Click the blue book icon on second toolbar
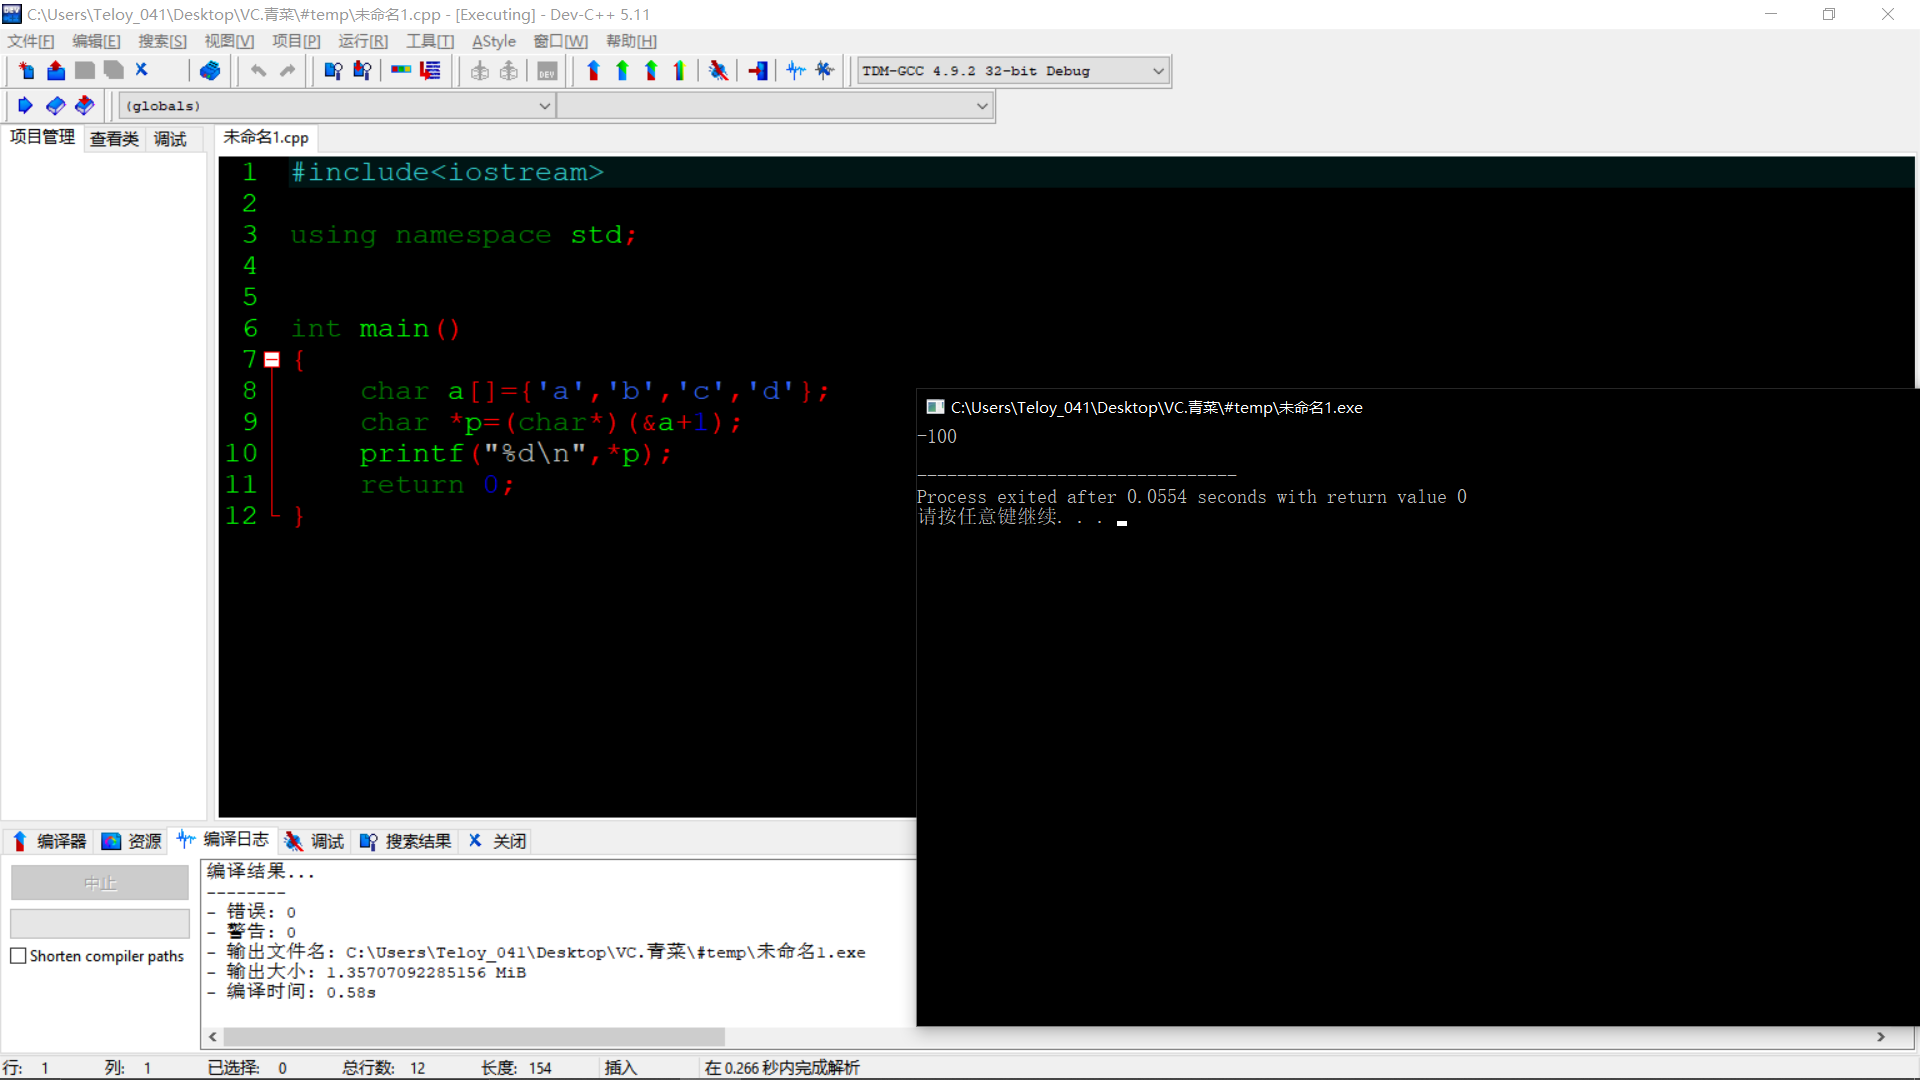 (x=56, y=105)
